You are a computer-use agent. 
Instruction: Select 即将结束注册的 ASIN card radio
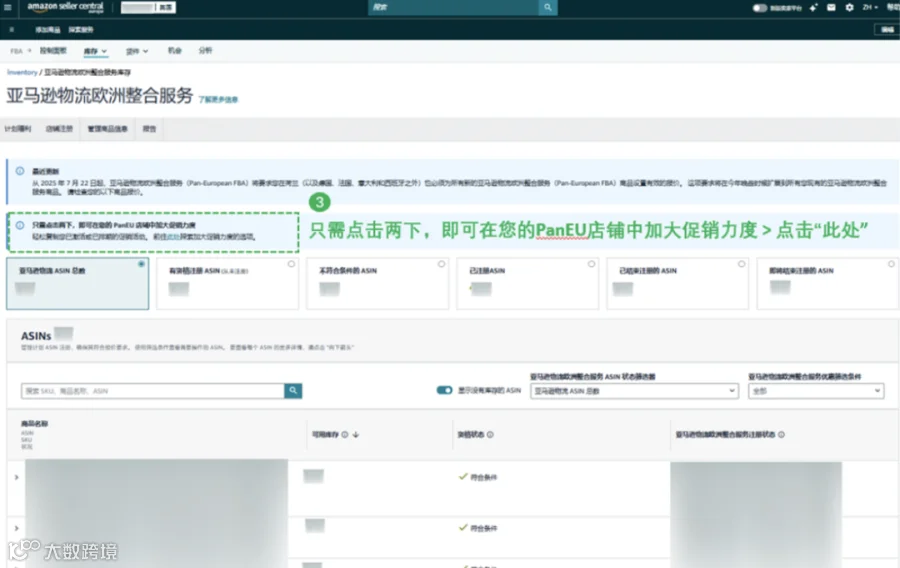tap(891, 264)
